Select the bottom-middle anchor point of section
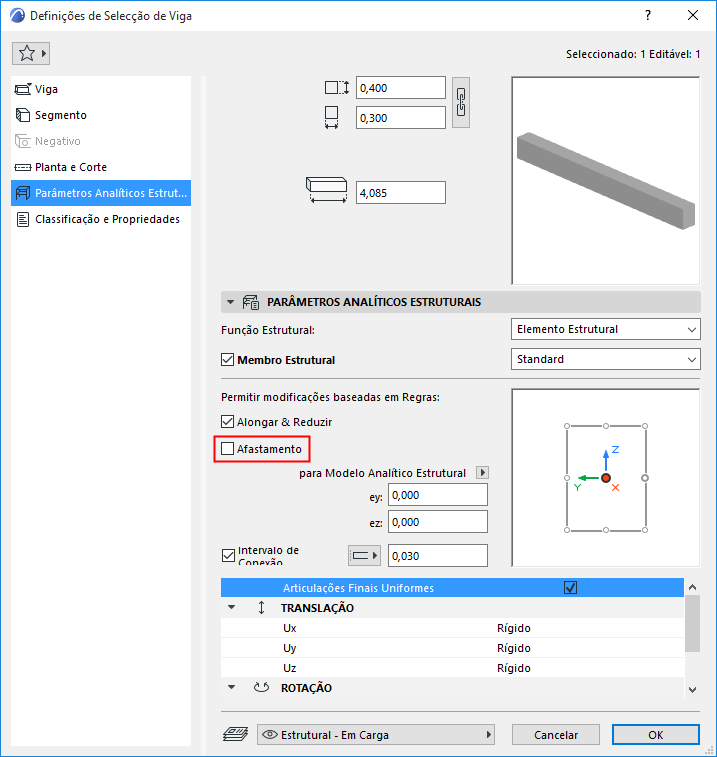This screenshot has height=757, width=717. [605, 530]
